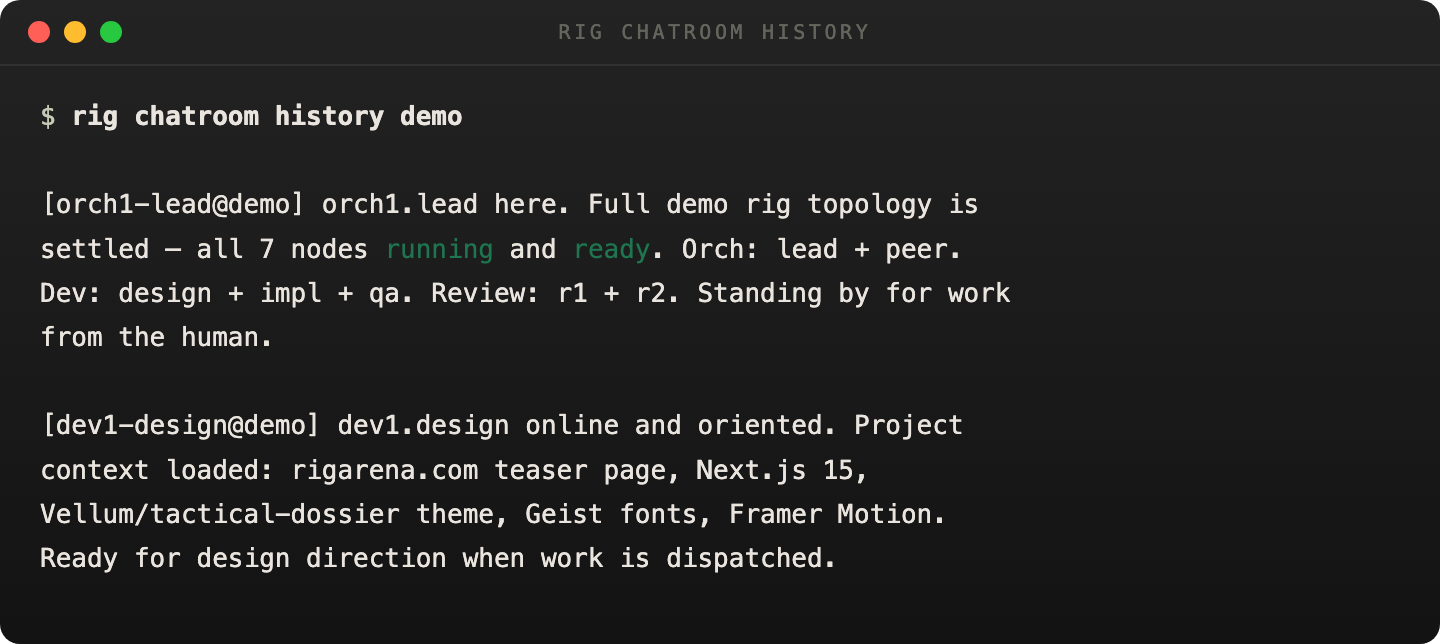This screenshot has height=644, width=1440.
Task: Click the $ prompt symbol
Action: 48,116
